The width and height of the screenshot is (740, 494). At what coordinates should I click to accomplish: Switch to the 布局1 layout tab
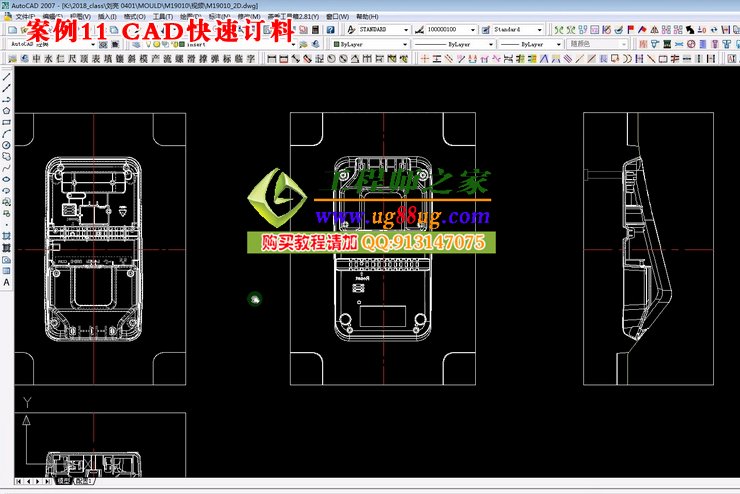(x=82, y=481)
